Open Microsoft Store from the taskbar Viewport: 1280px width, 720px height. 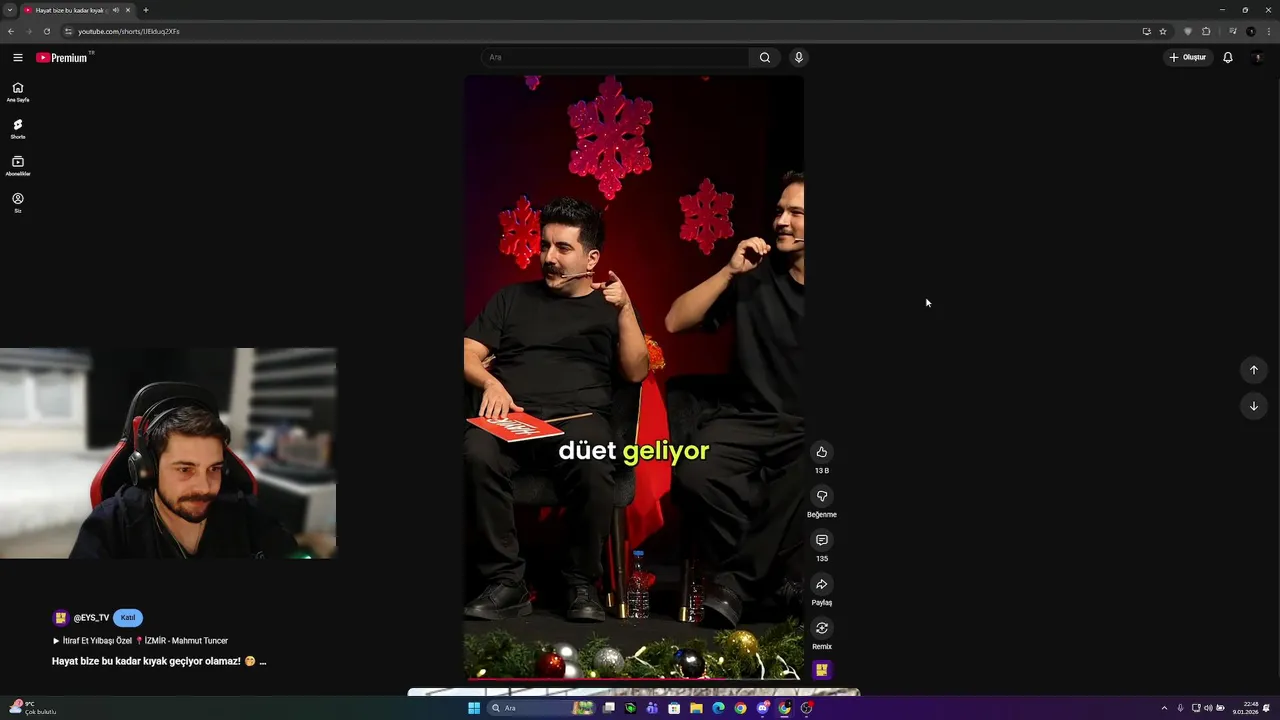tap(674, 708)
